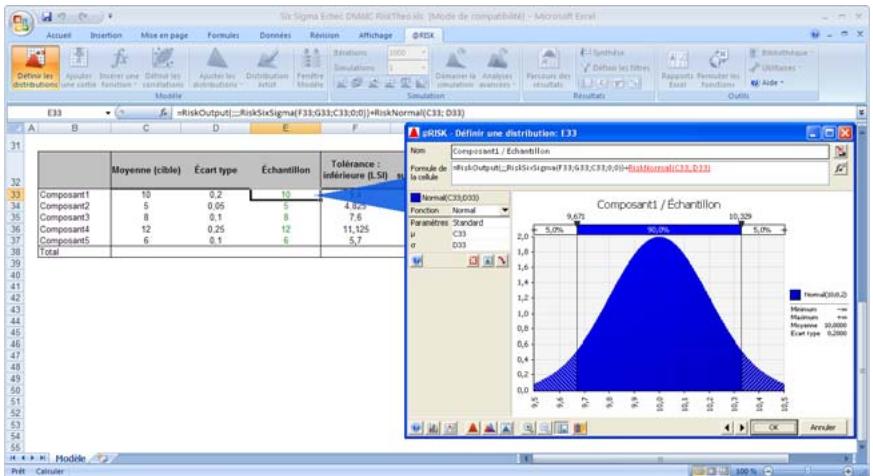
Task: Click the red curve icon under the parameters
Action: [x=502, y=261]
